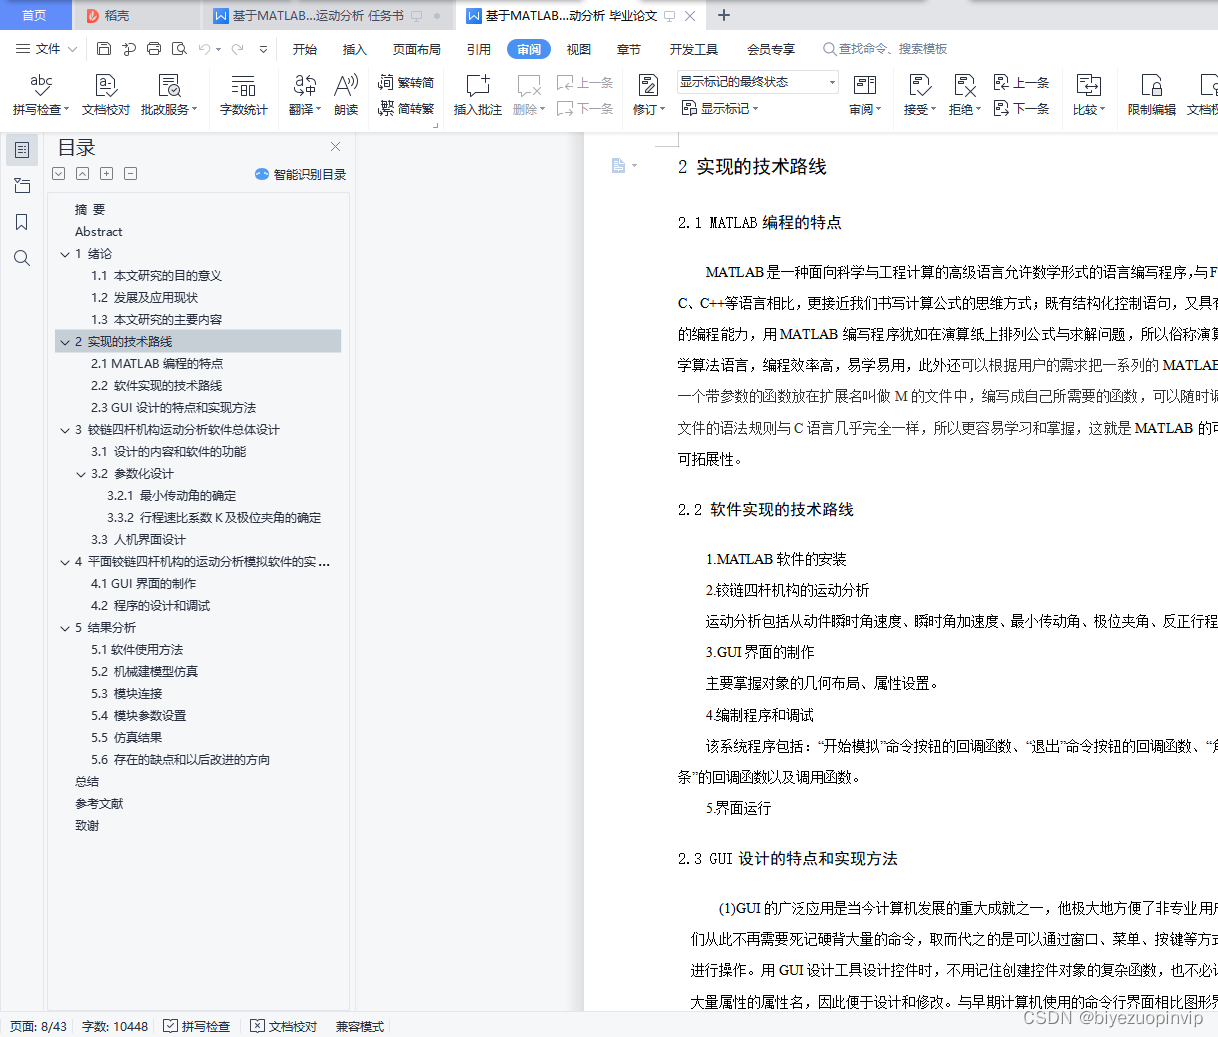Open the 文件 menu dropdown
The width and height of the screenshot is (1218, 1037).
point(46,49)
